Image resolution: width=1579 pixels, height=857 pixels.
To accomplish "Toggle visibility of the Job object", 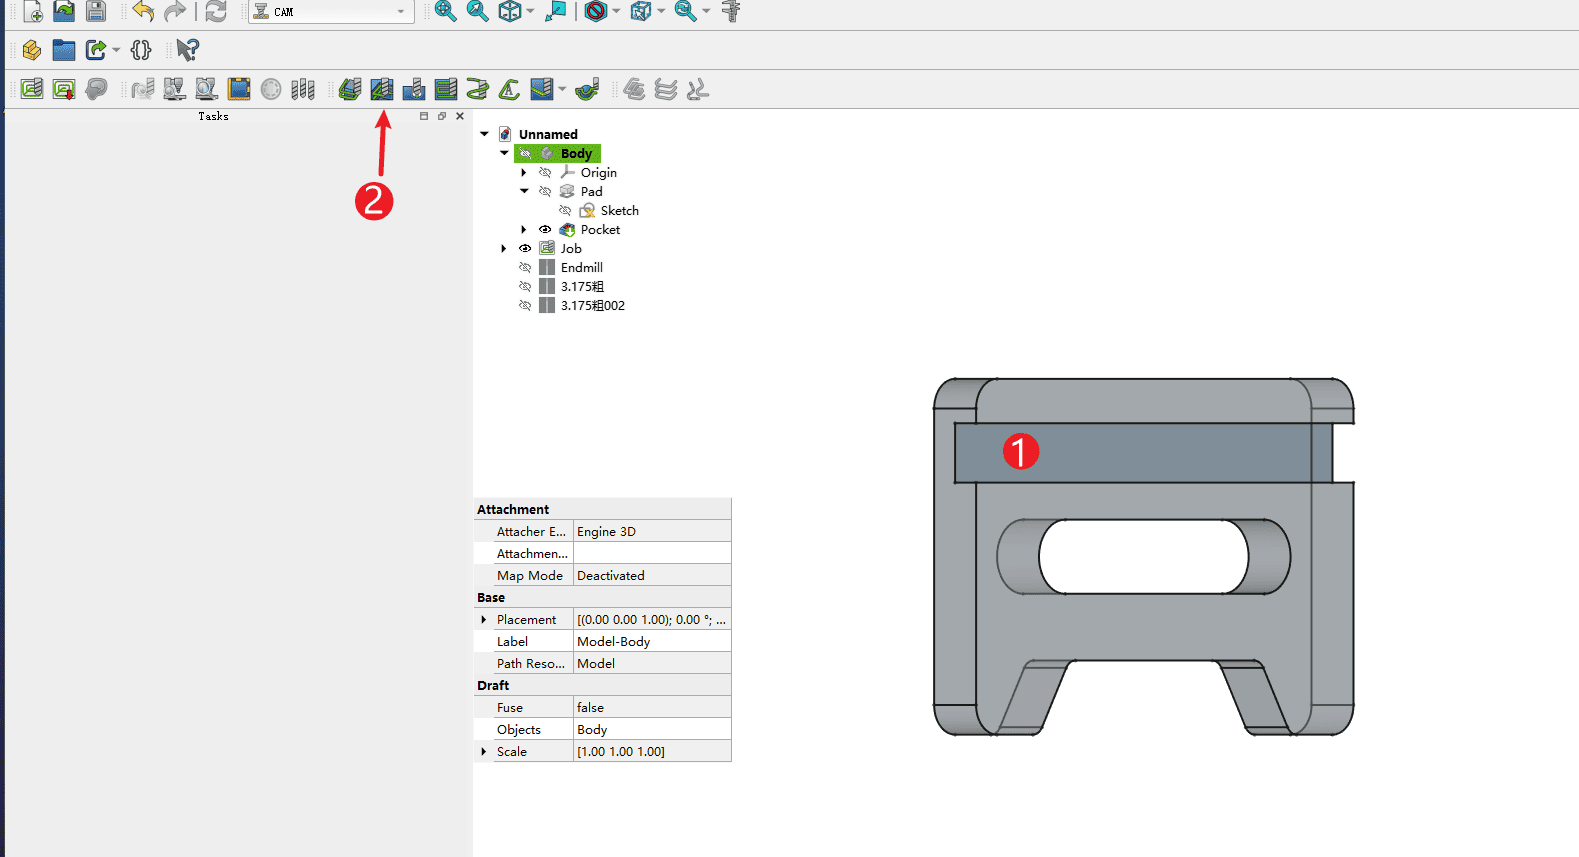I will click(x=525, y=249).
